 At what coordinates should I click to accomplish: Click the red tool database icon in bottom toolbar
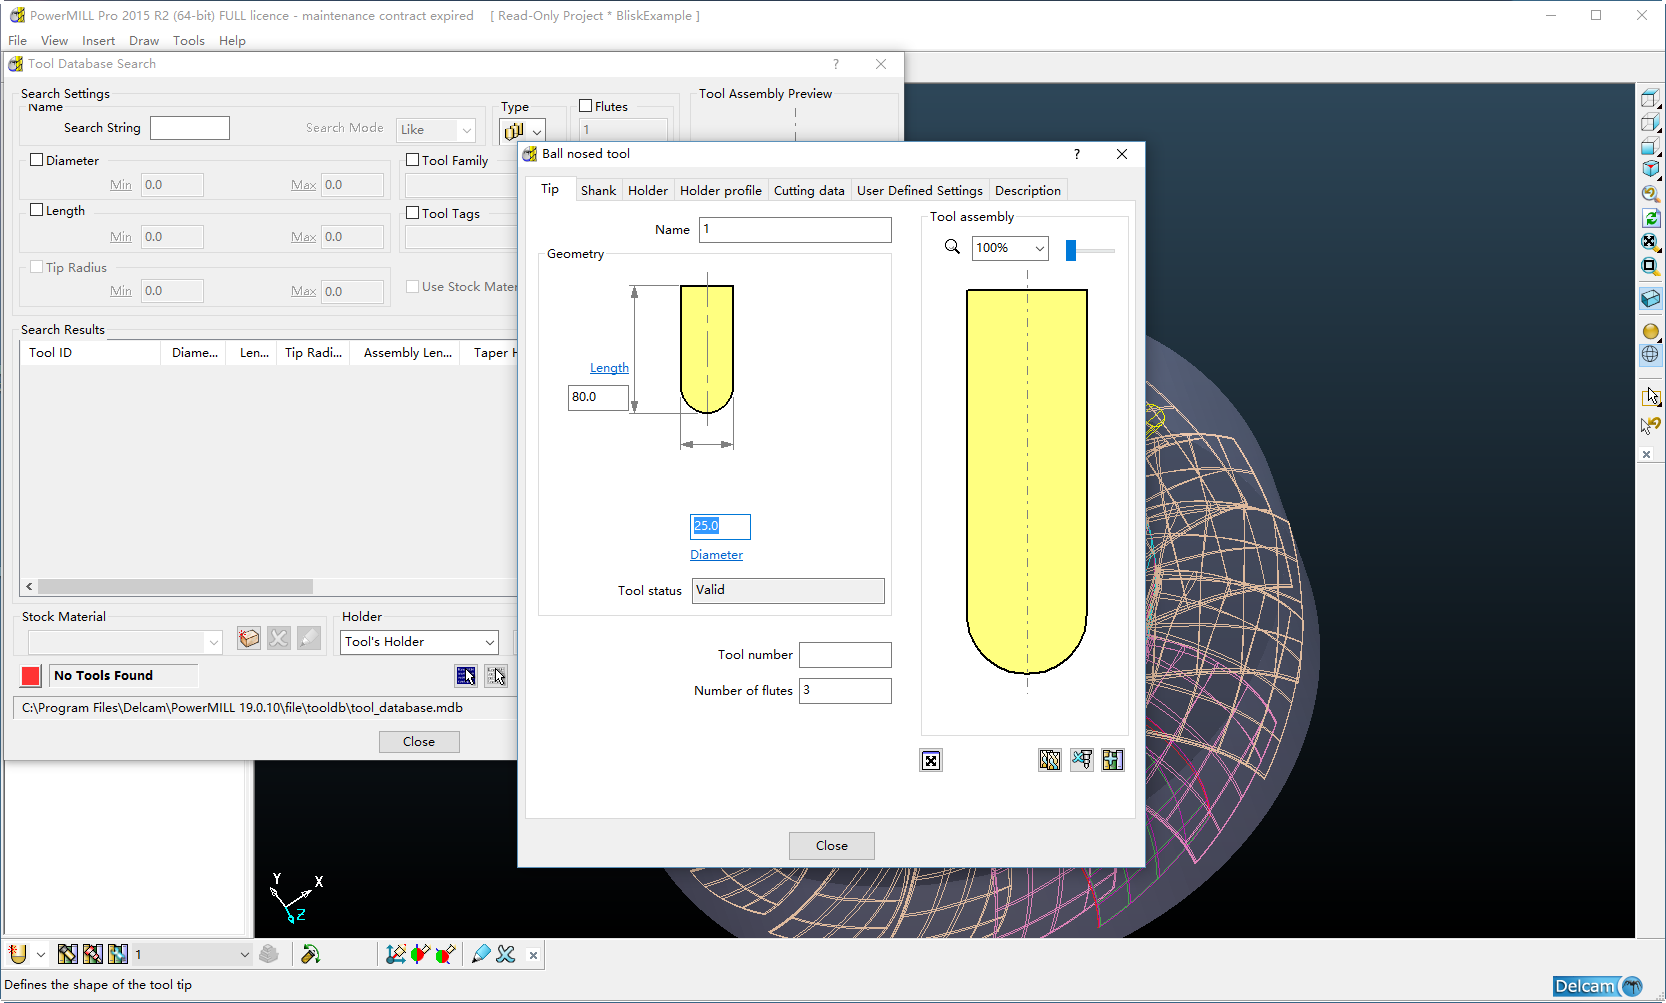93,954
